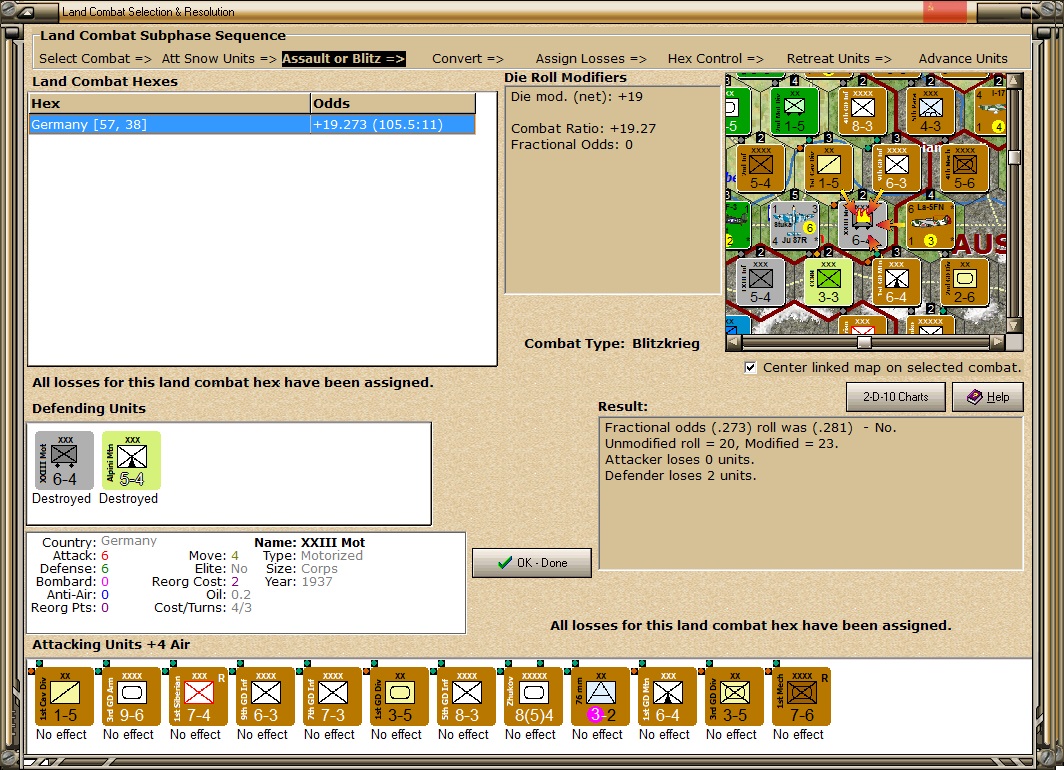This screenshot has width=1064, height=770.
Task: Pick the 3rd GD Arm 9-6 attacking counter
Action: (132, 696)
